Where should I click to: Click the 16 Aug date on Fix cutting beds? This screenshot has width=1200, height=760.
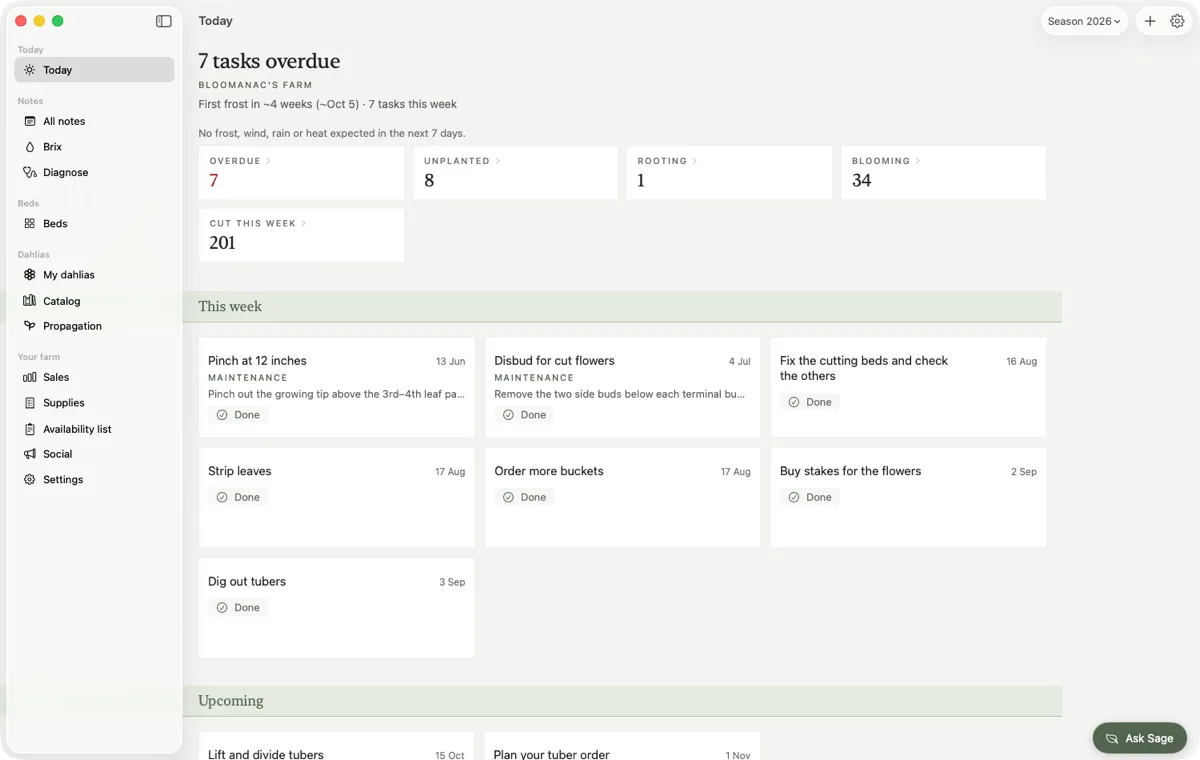1021,361
